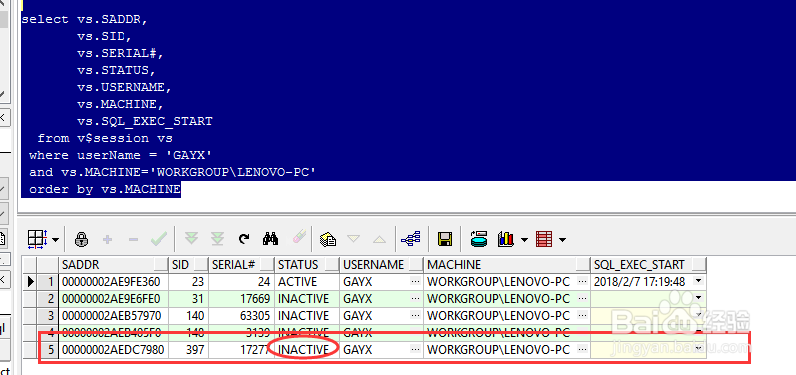Click the binoculars query by example icon
Image resolution: width=796 pixels, height=375 pixels.
pos(271,238)
